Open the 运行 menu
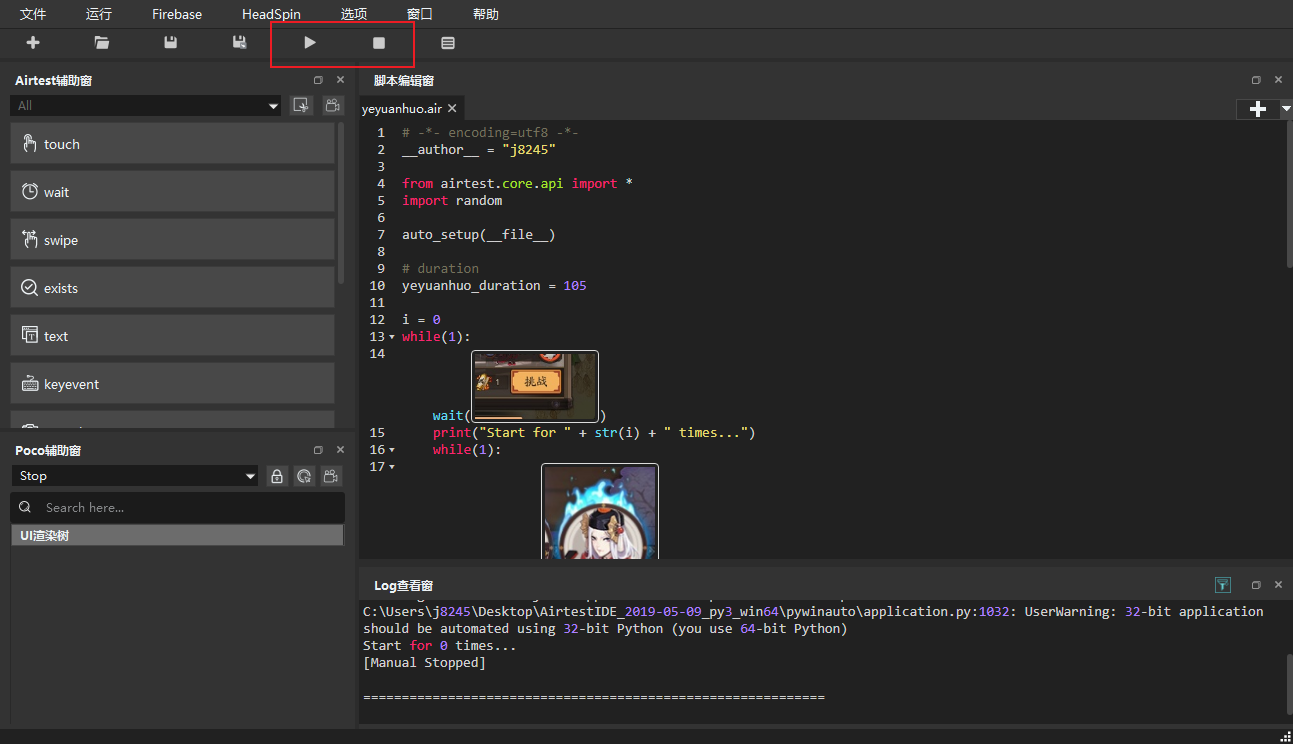Screen dimensions: 1293x744 click(x=99, y=14)
